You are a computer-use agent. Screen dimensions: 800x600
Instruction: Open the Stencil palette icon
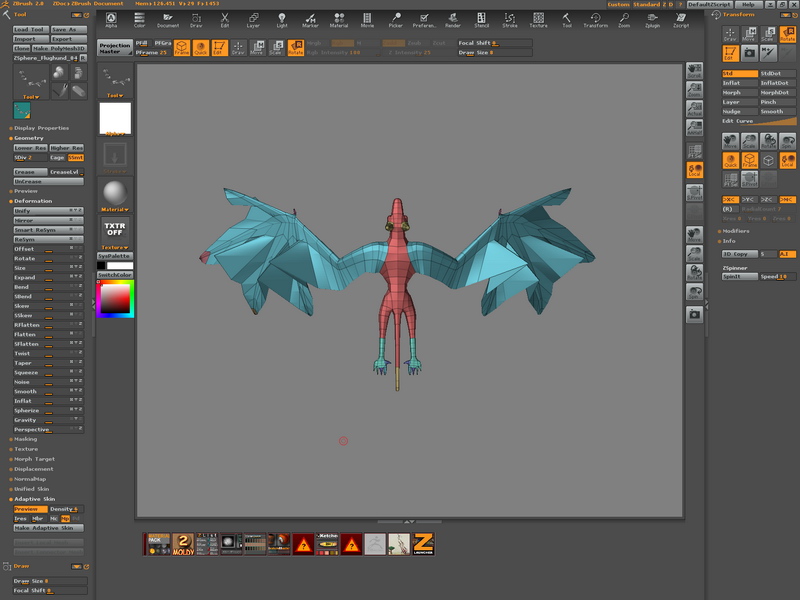point(481,19)
